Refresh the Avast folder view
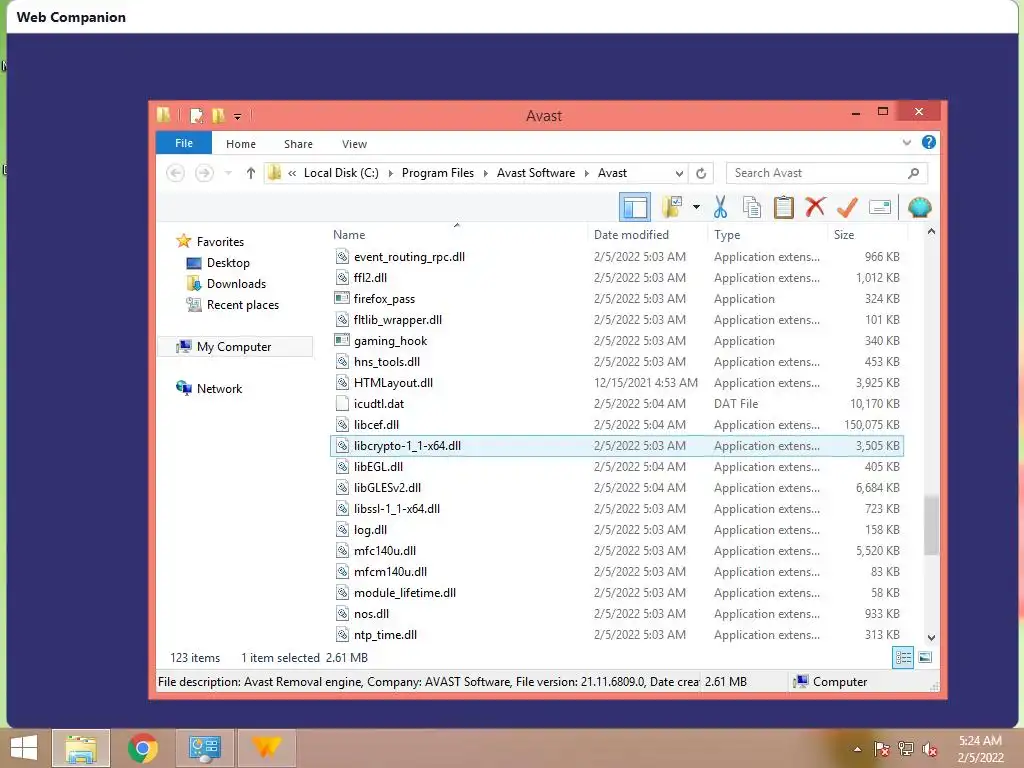1024x768 pixels. [x=701, y=173]
